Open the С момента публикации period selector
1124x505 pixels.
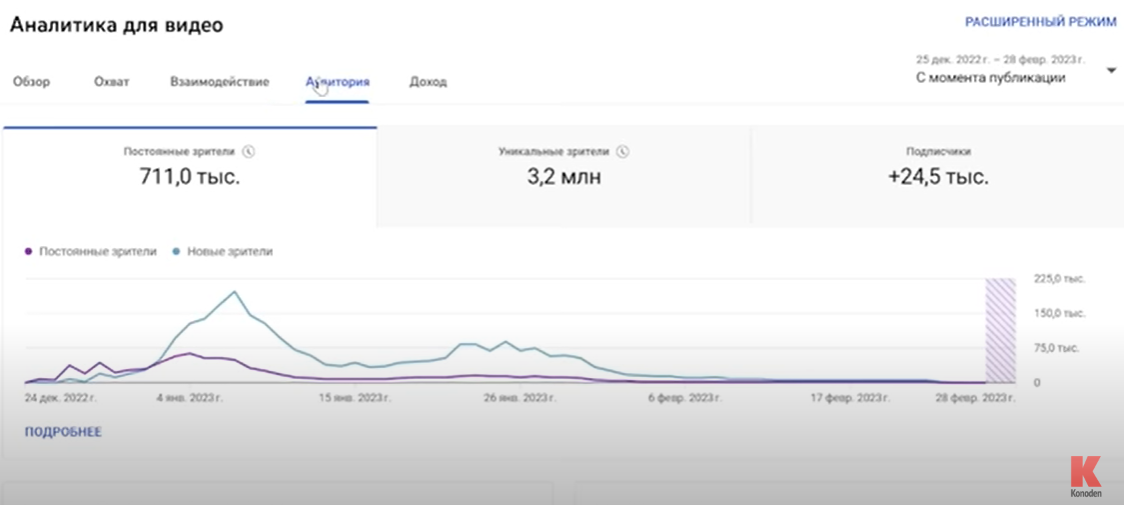990,77
